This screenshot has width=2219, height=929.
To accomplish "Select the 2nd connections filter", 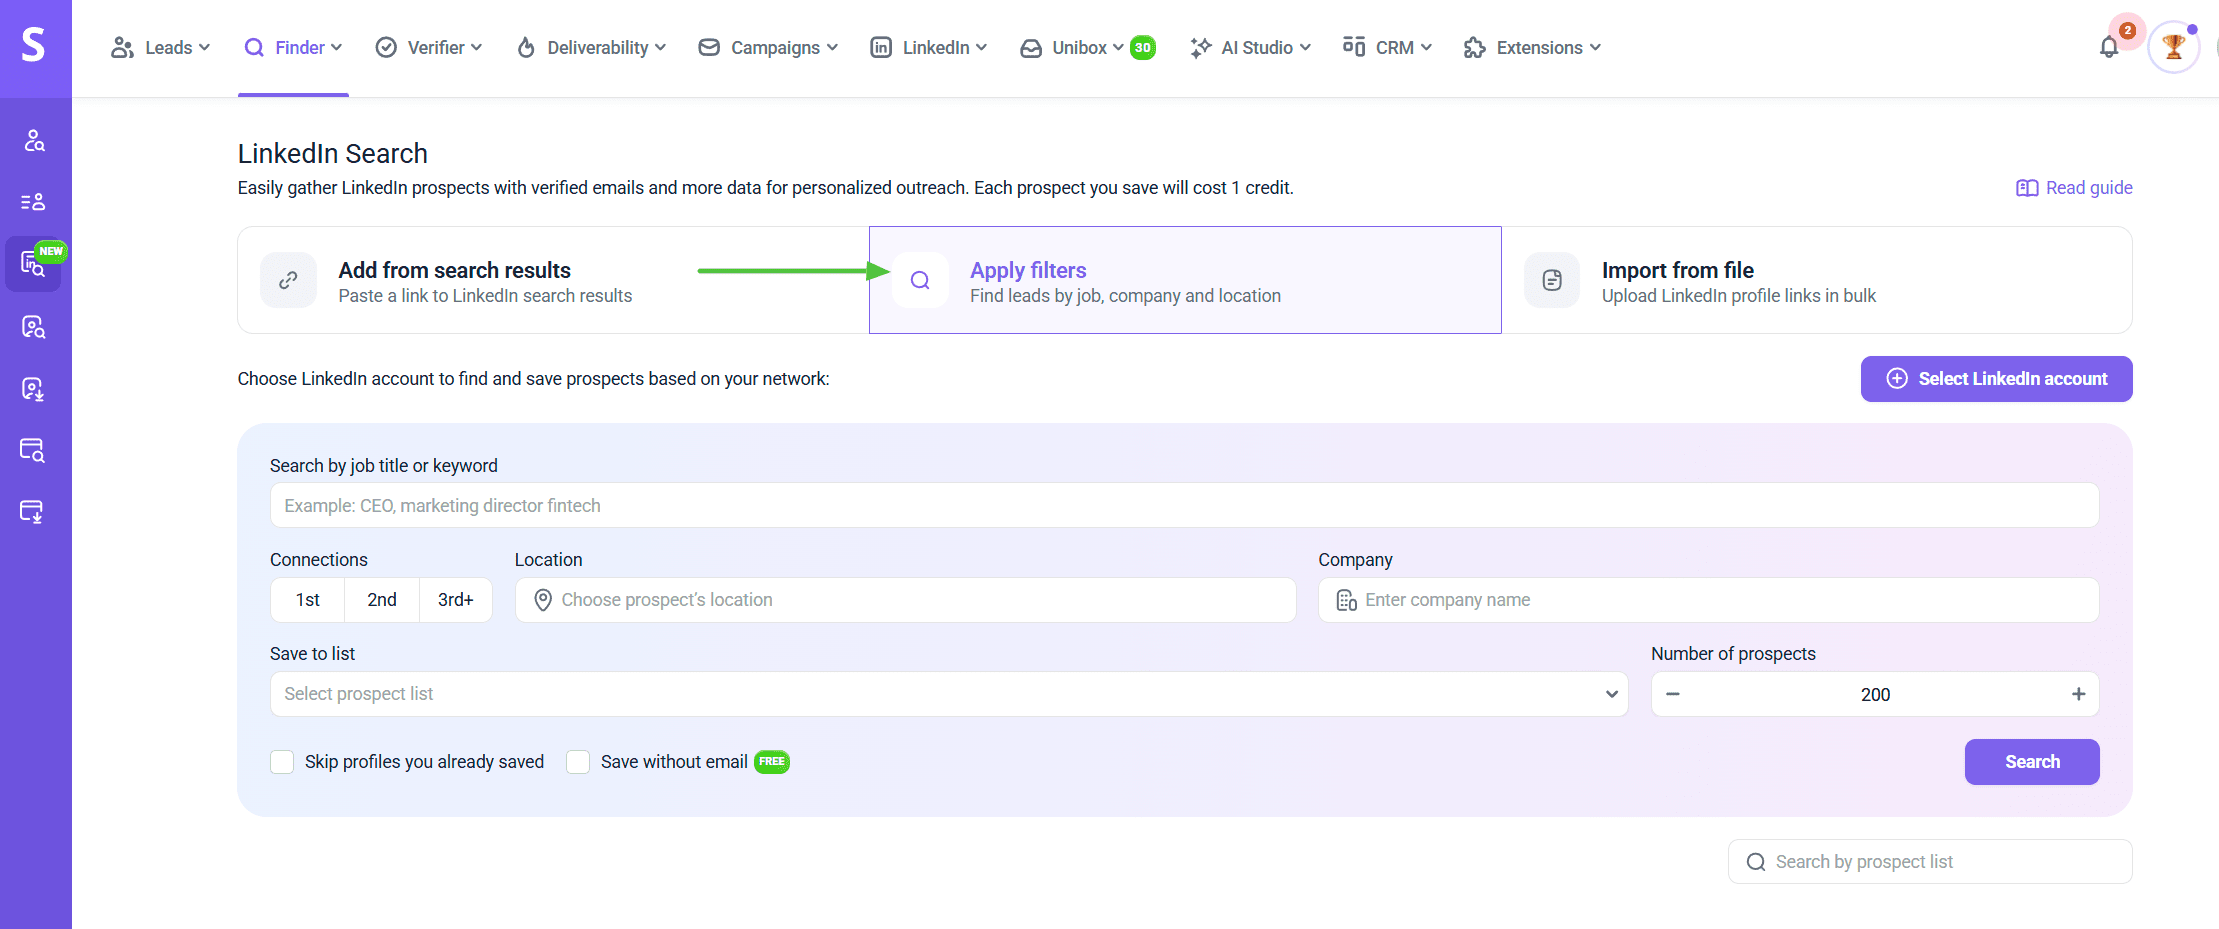I will [x=381, y=600].
